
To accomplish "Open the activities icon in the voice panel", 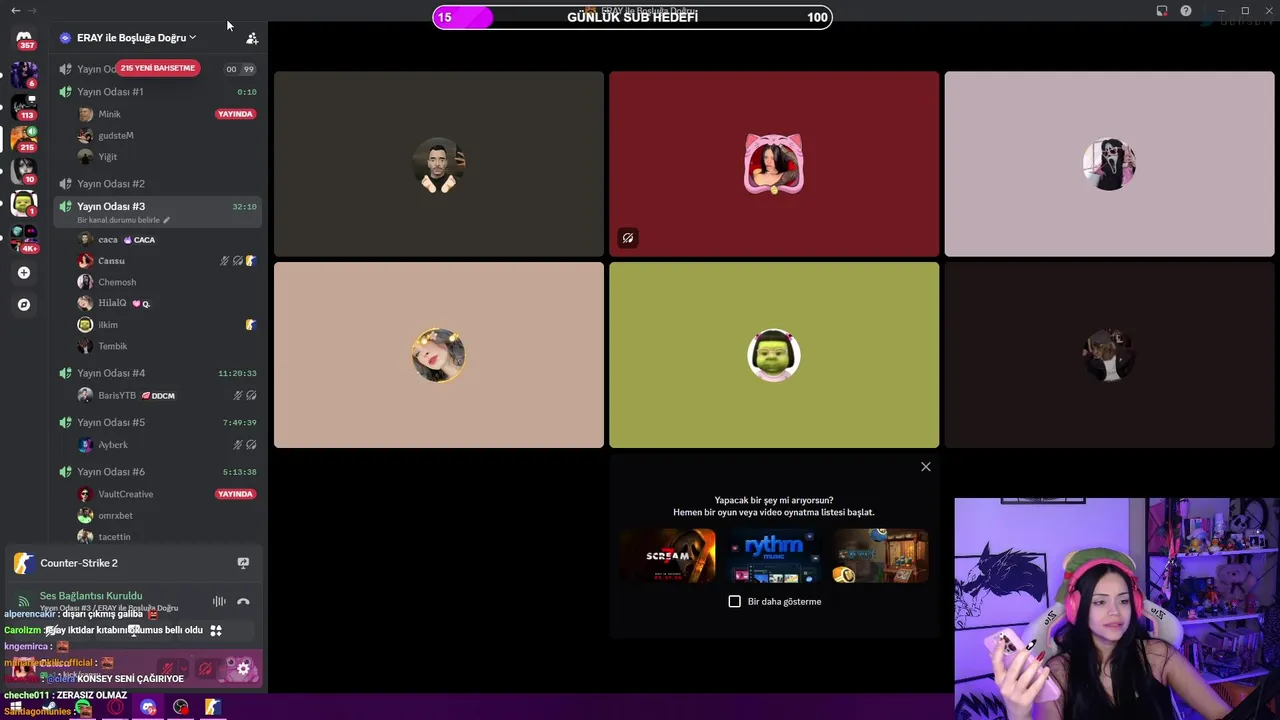I will pyautogui.click(x=216, y=630).
